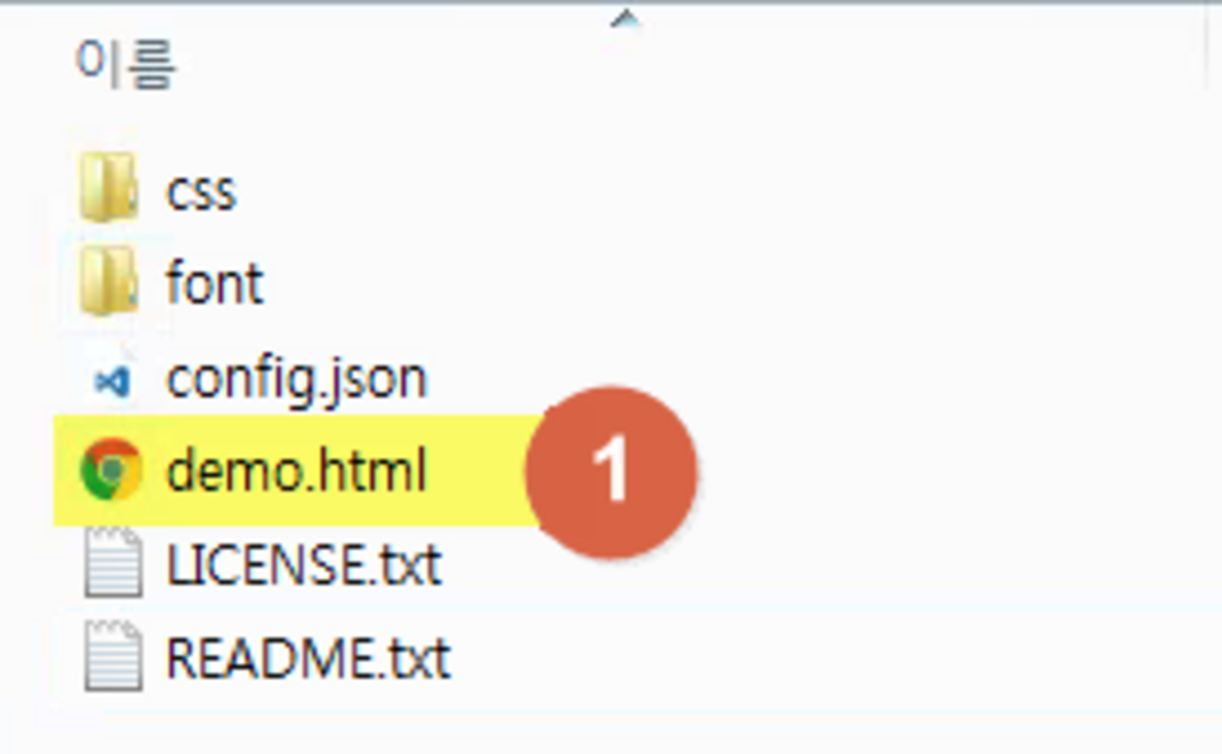Select the LICENSE.txt file name

tap(303, 565)
